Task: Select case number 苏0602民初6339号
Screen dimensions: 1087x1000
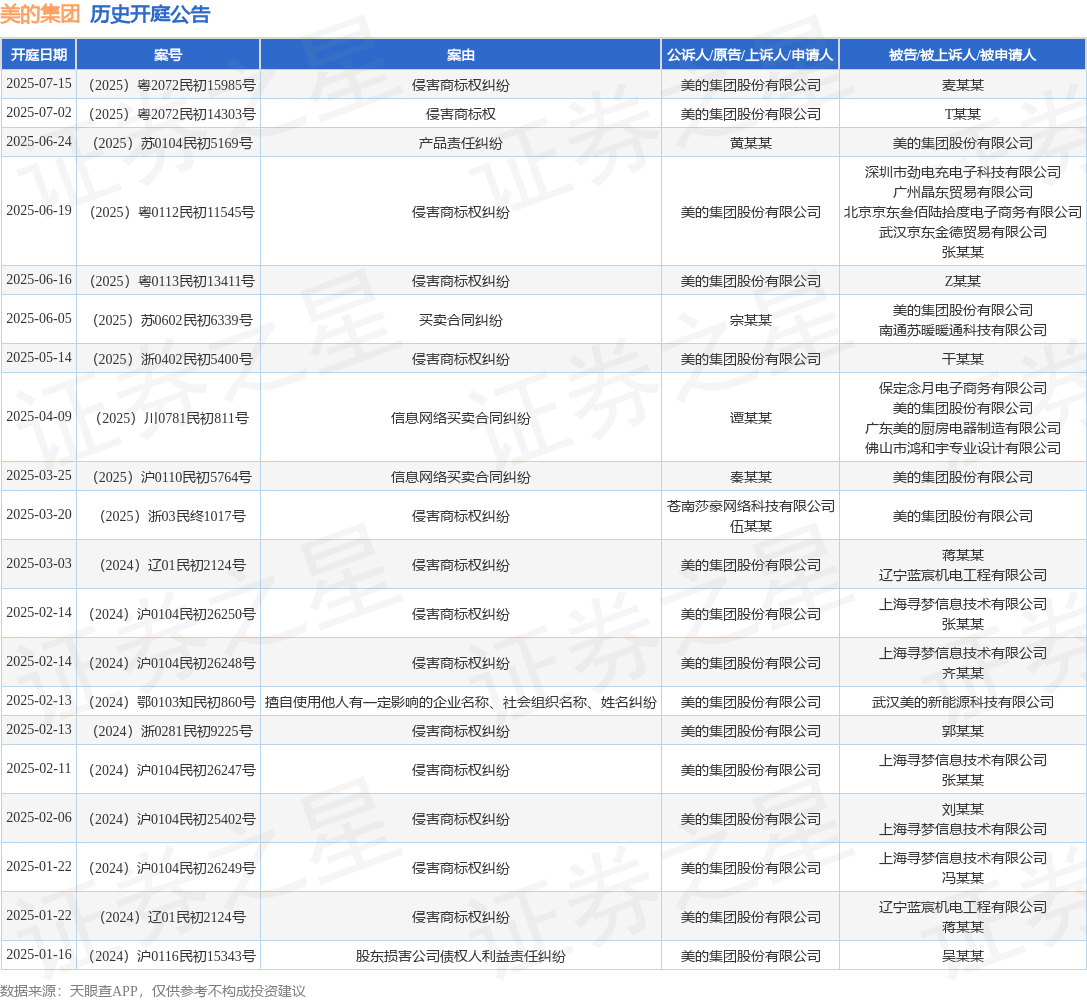Action: [172, 320]
